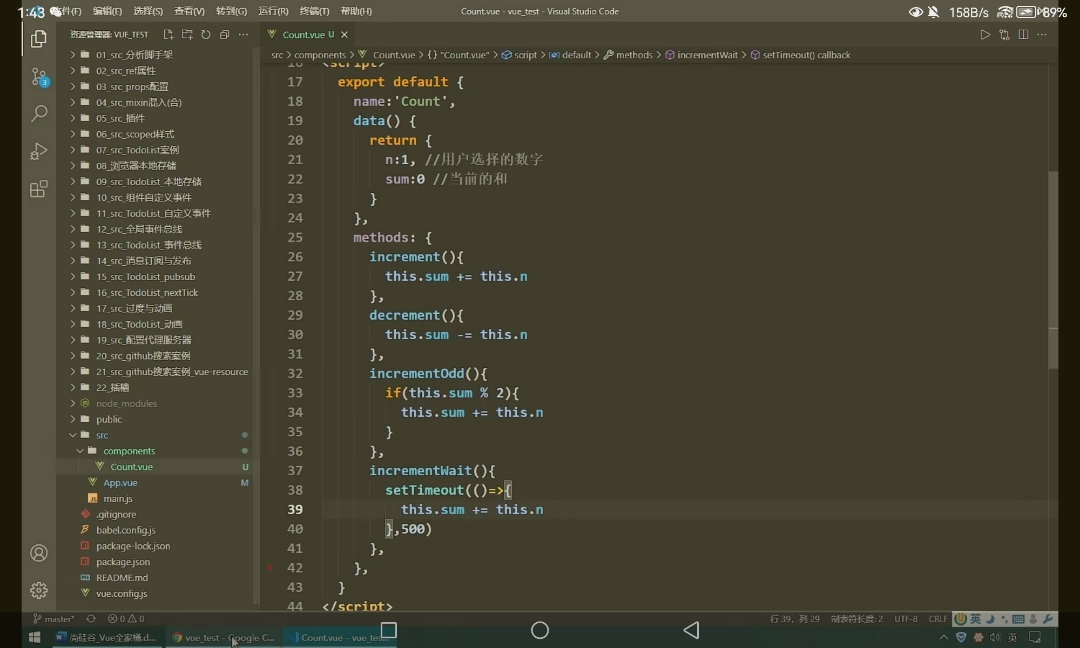Switch to the Word document taskbar item
The height and width of the screenshot is (648, 1080).
tap(107, 637)
